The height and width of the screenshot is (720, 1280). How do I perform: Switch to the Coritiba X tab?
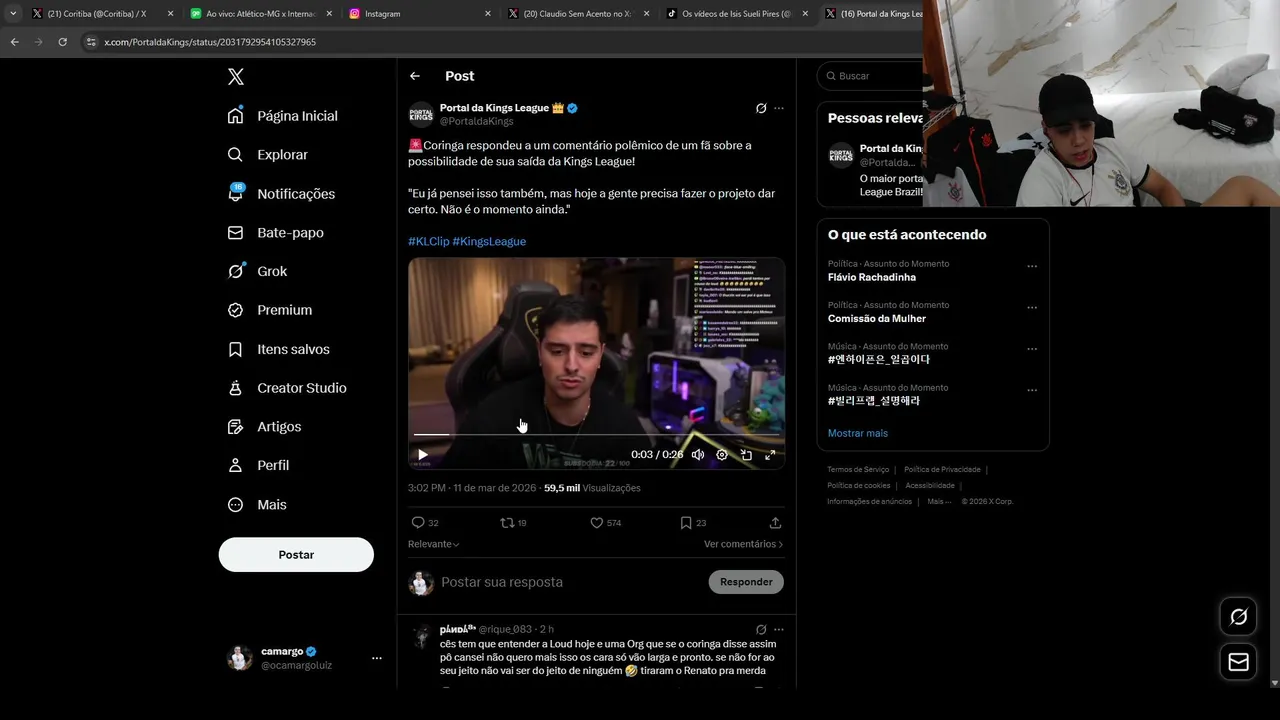[x=98, y=14]
